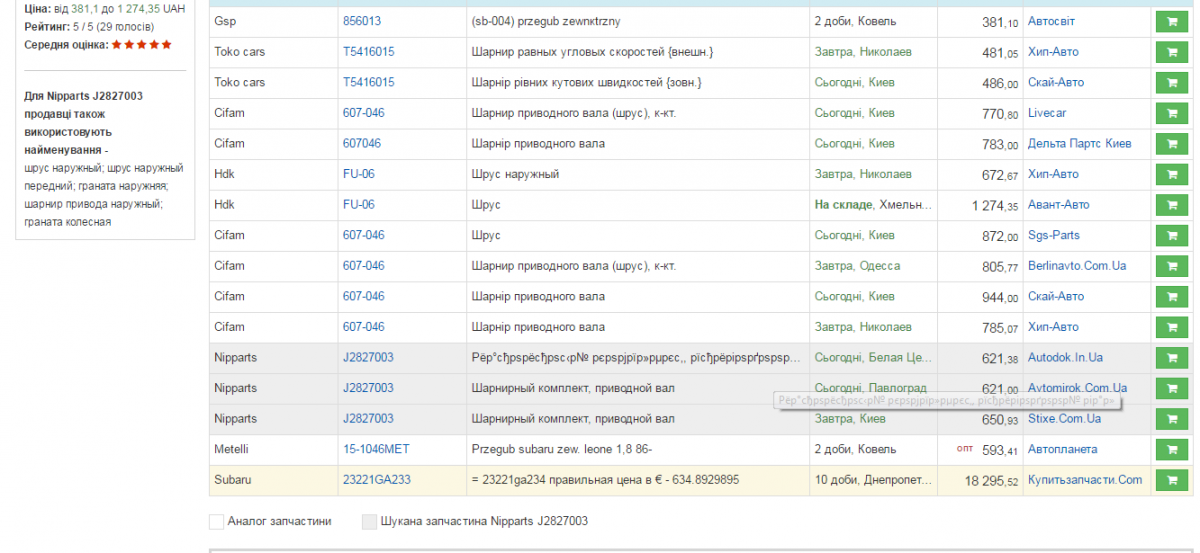The image size is (1200, 553).
Task: Add Stixe.Com.Ua offer to cart
Action: [1171, 419]
